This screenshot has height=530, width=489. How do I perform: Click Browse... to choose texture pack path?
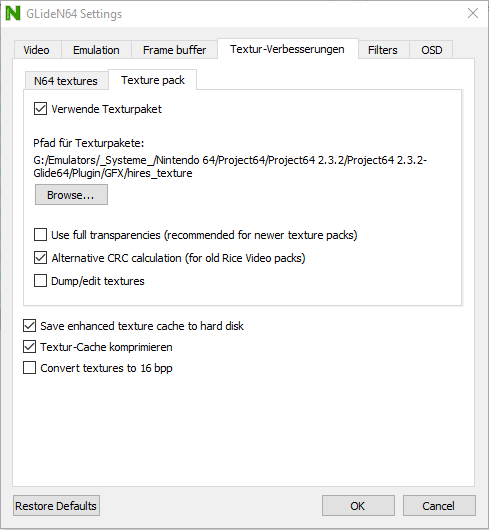71,195
